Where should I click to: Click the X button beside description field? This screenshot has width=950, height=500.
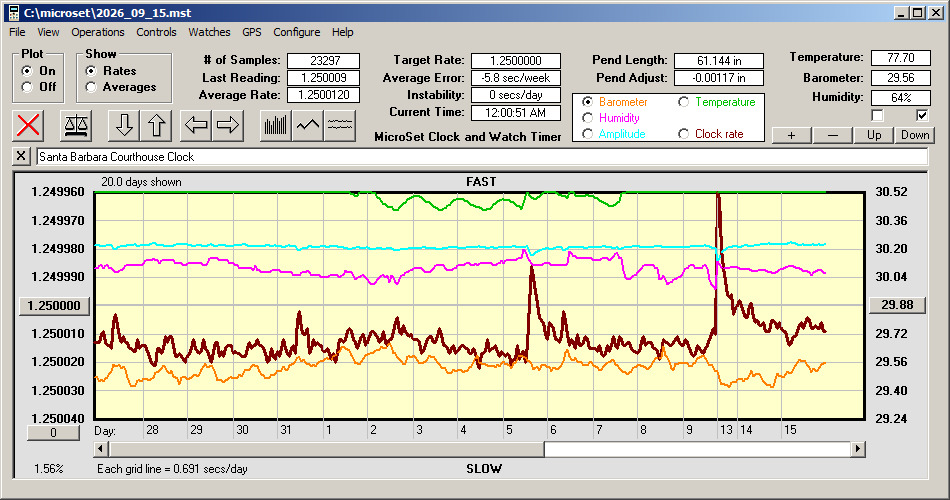coord(21,156)
